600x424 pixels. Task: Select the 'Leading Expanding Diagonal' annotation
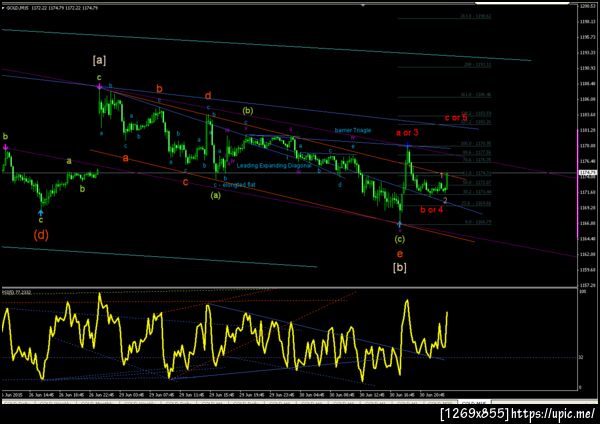274,166
